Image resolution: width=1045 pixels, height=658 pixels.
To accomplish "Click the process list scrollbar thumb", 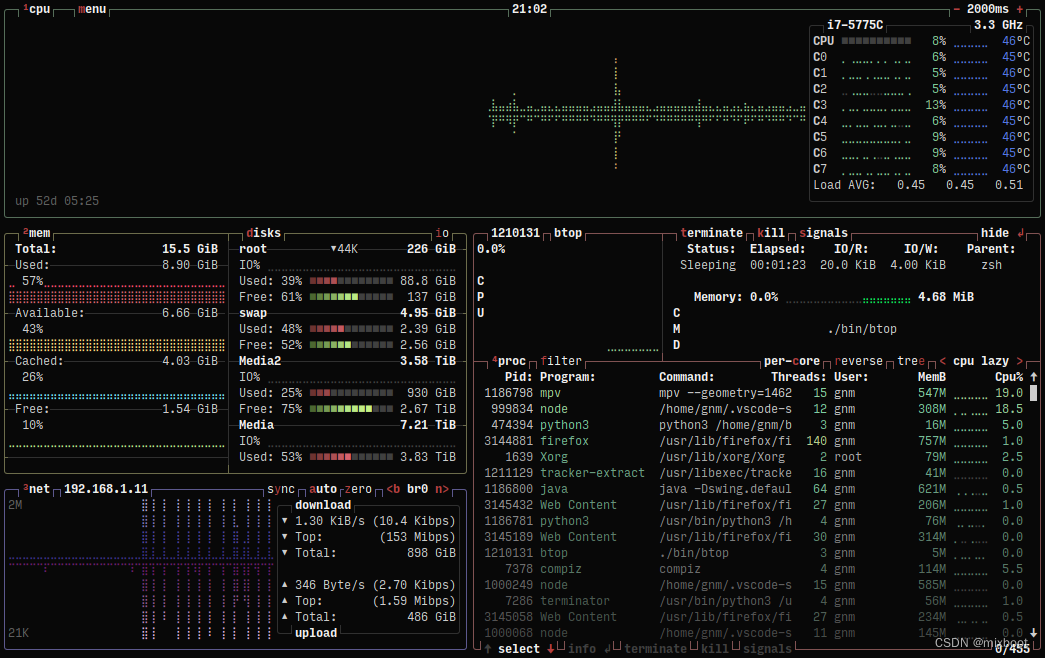I will pyautogui.click(x=1034, y=393).
